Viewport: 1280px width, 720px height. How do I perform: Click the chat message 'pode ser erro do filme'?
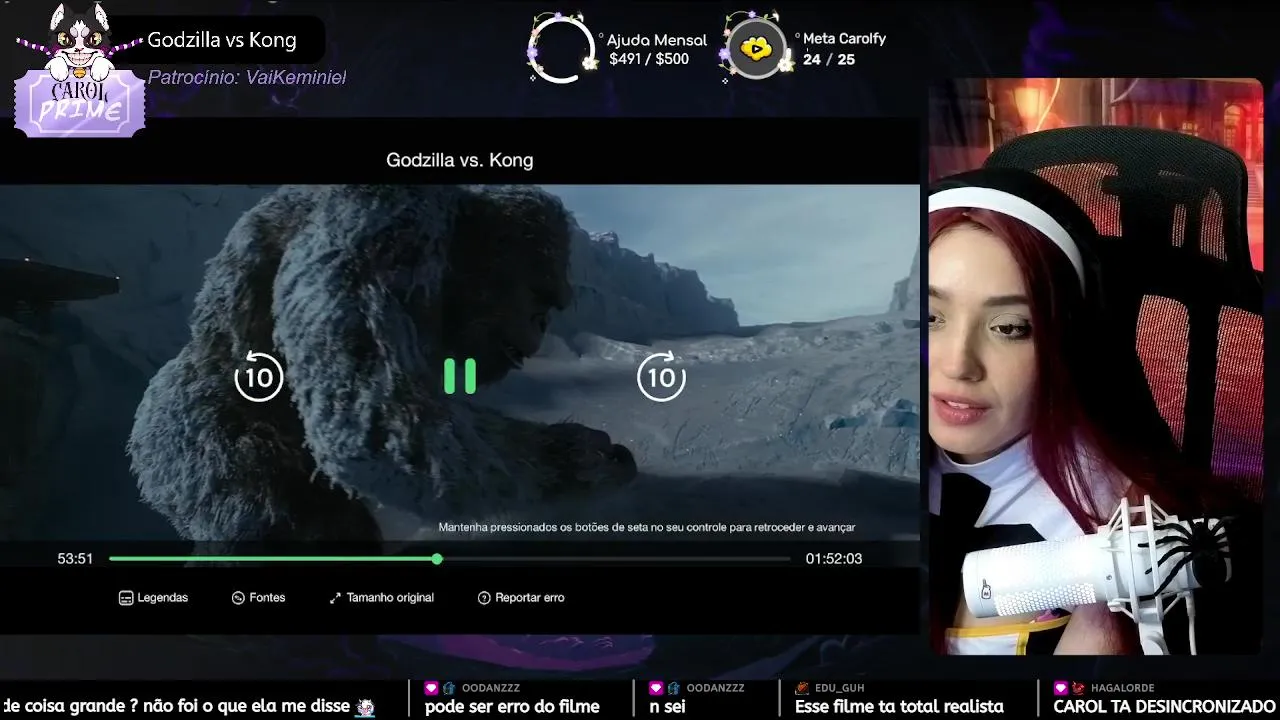click(x=512, y=706)
